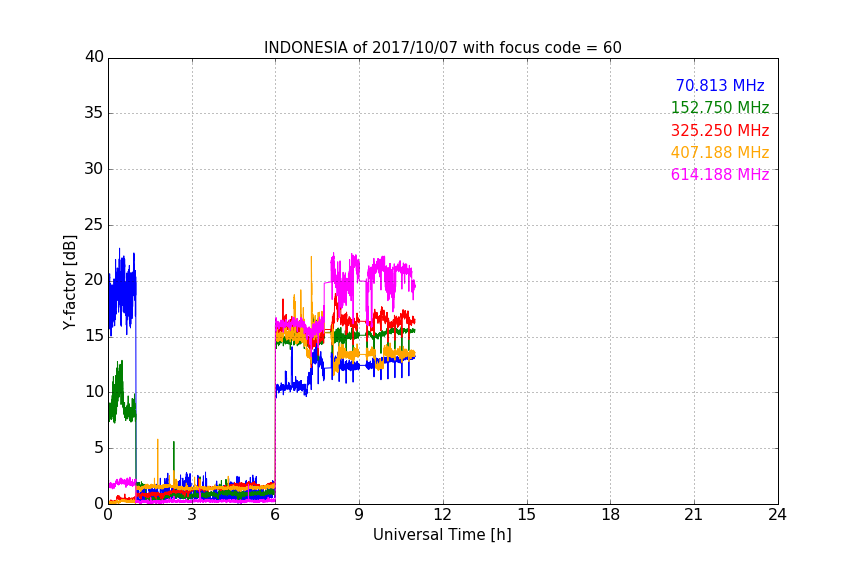Select the 325.250 MHz legend label
864x576 pixels.
pyautogui.click(x=720, y=131)
